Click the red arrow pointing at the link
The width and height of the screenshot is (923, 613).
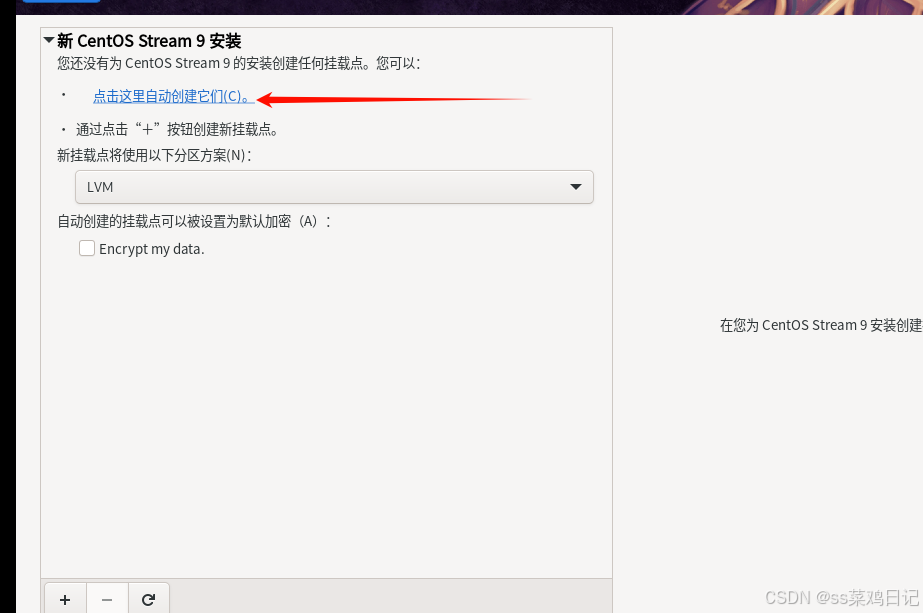[x=393, y=99]
